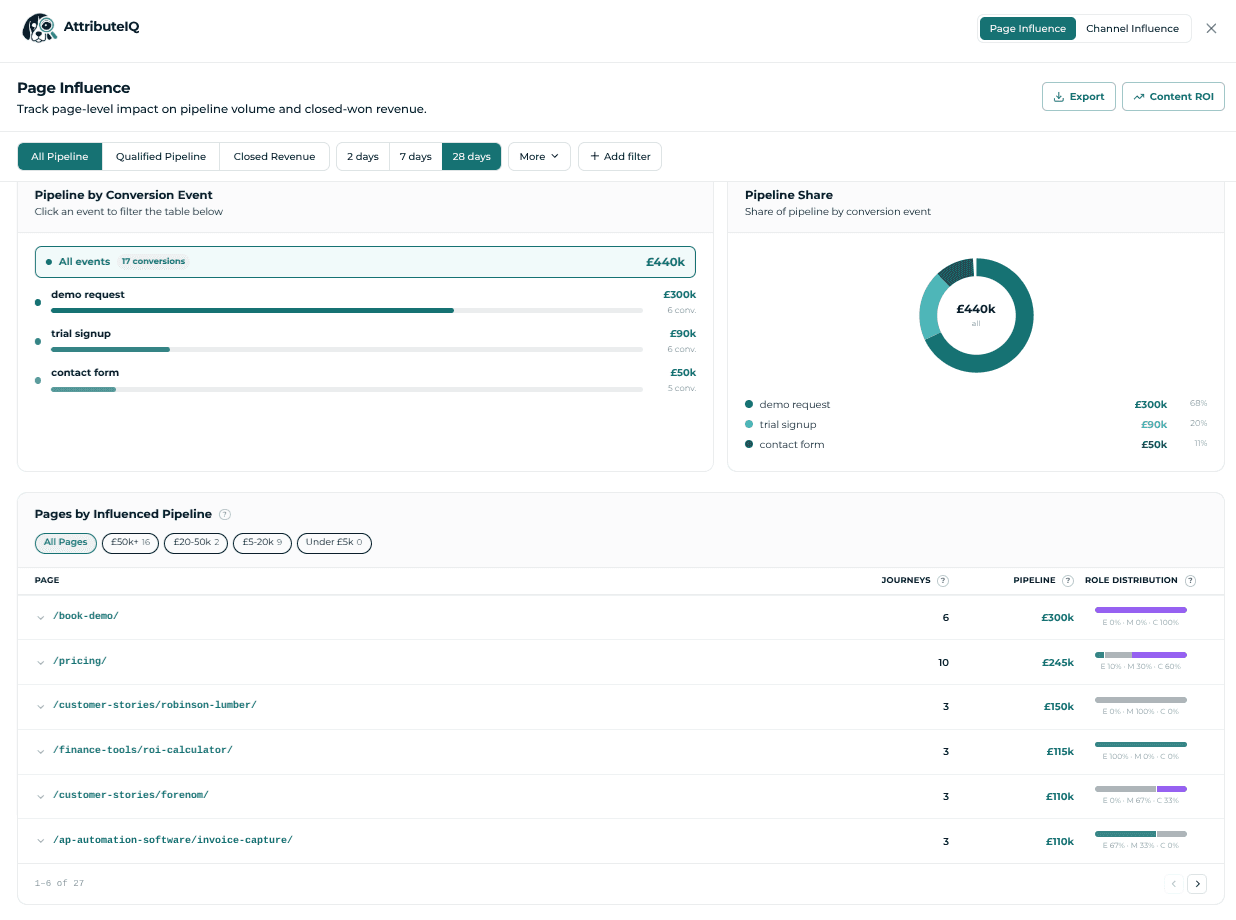This screenshot has height=920, width=1236.
Task: Click the AttributeIQ dog logo
Action: [x=39, y=28]
